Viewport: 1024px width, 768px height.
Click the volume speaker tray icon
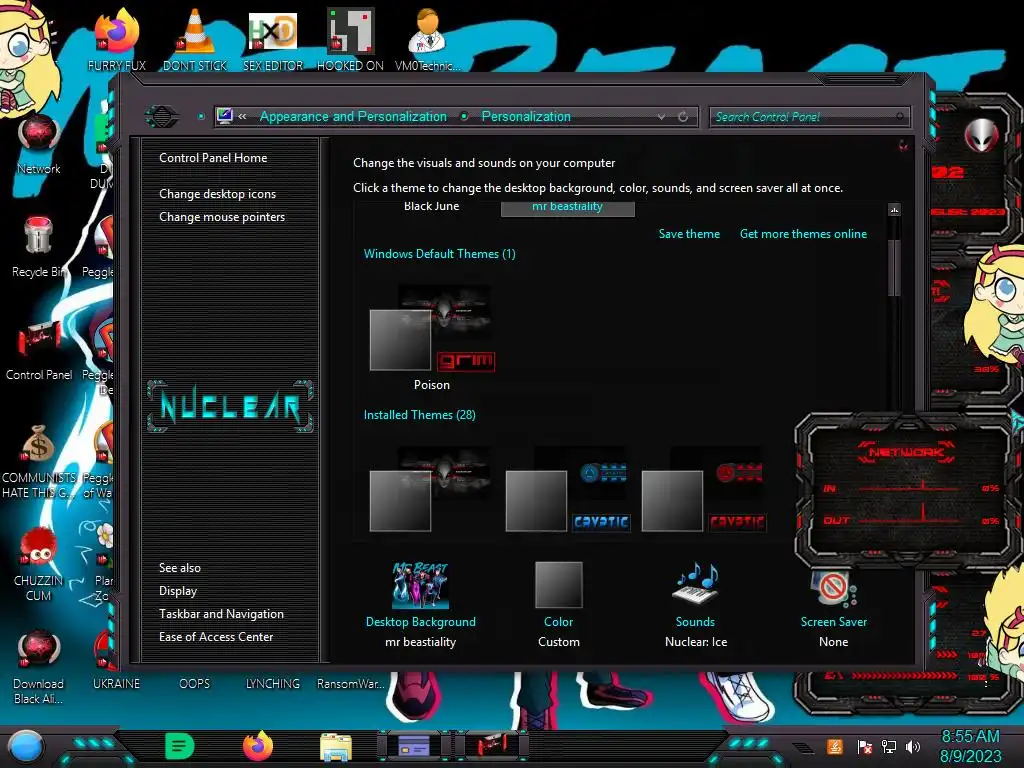(913, 746)
